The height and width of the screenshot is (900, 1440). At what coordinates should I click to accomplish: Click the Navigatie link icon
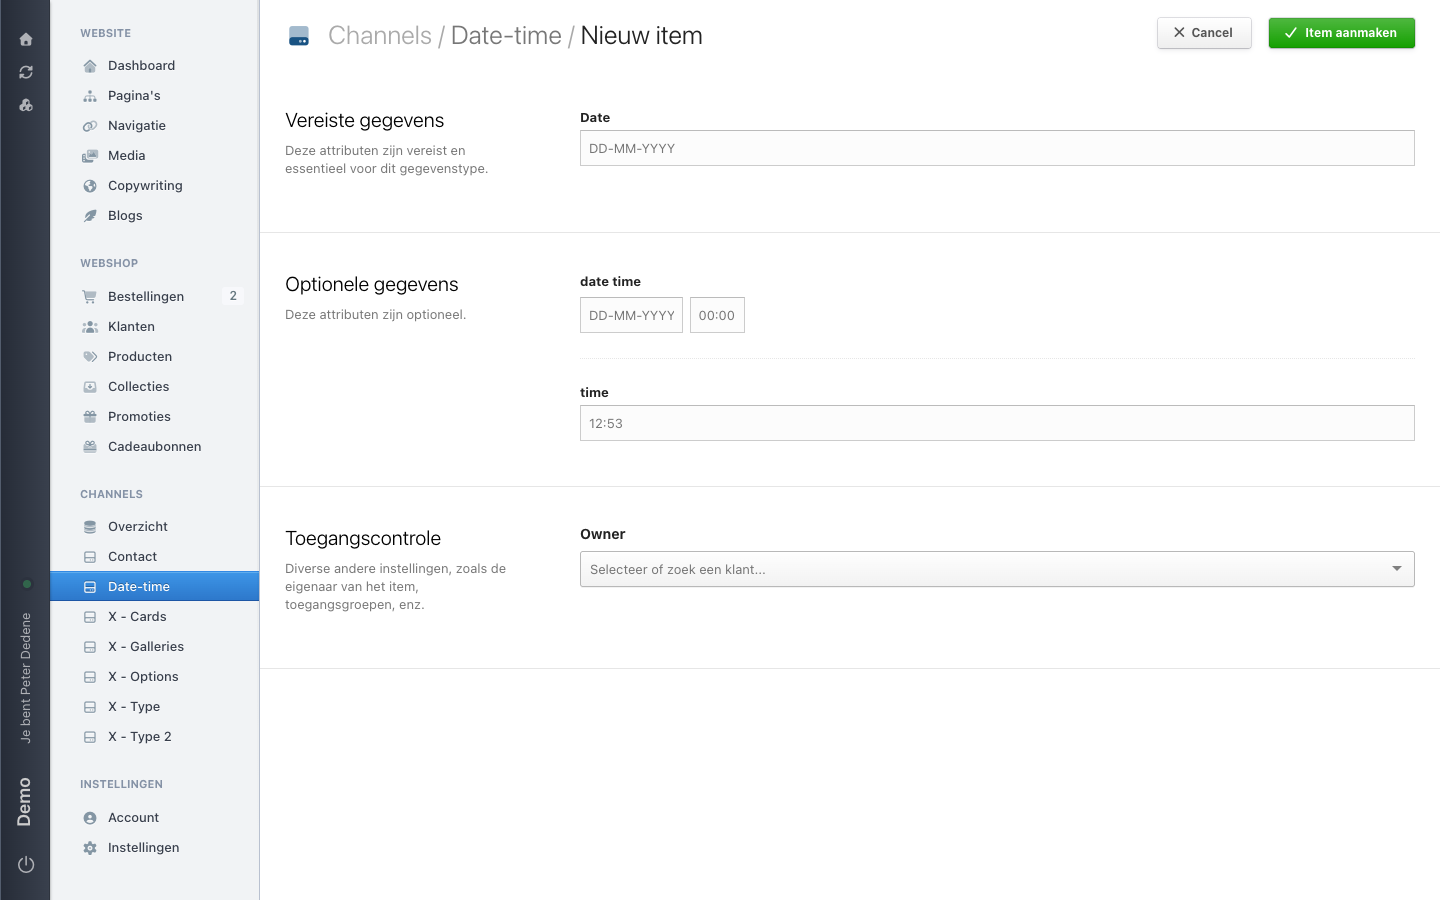point(90,126)
